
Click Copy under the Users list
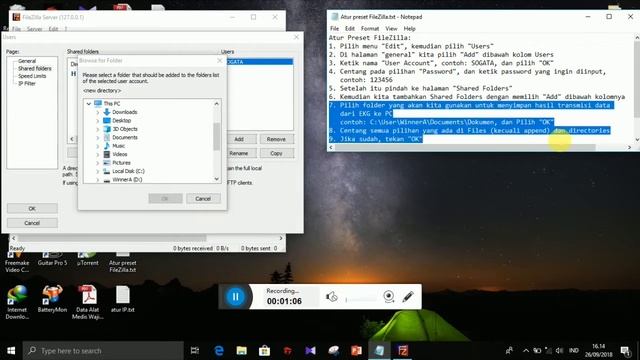(x=276, y=153)
